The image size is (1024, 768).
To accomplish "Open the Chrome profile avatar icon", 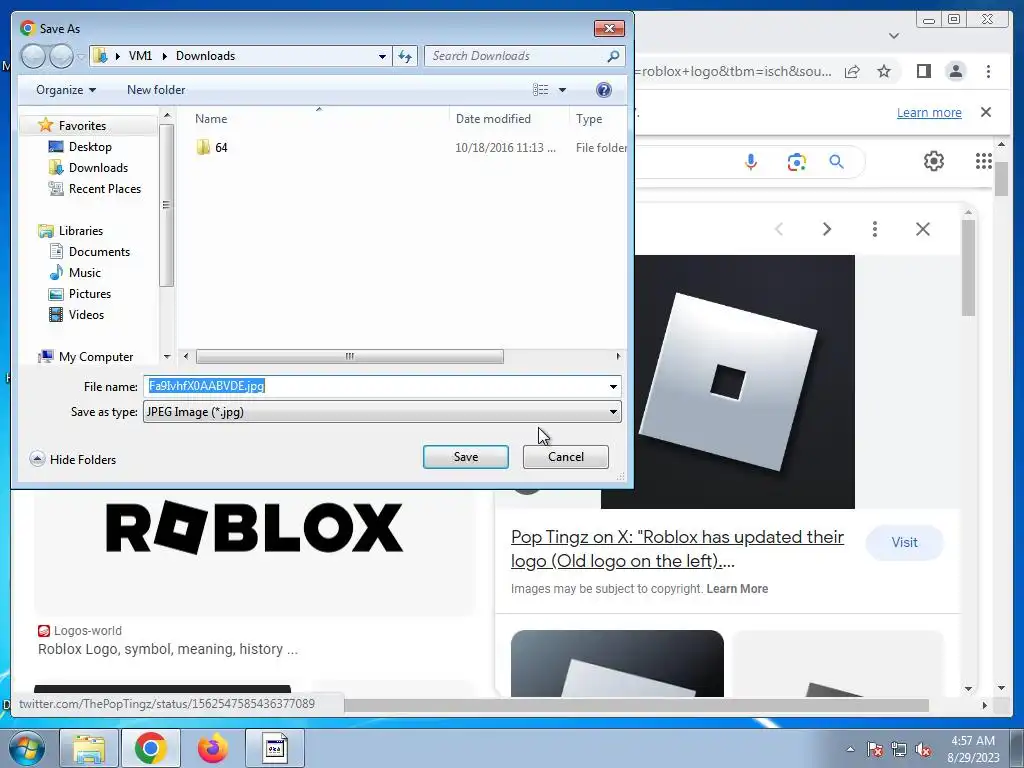I will pyautogui.click(x=955, y=71).
